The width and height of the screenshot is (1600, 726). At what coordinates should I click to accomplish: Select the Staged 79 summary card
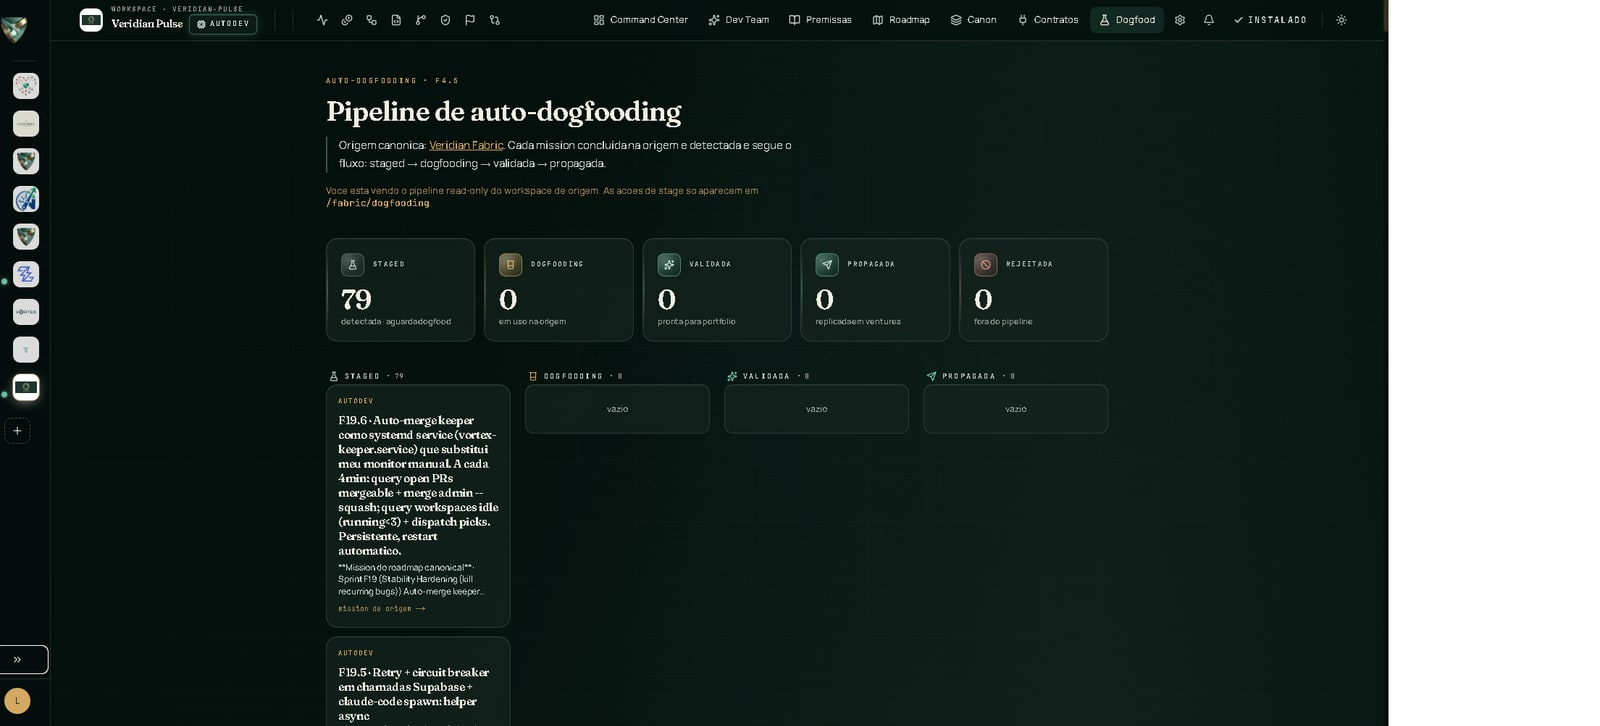(x=400, y=290)
